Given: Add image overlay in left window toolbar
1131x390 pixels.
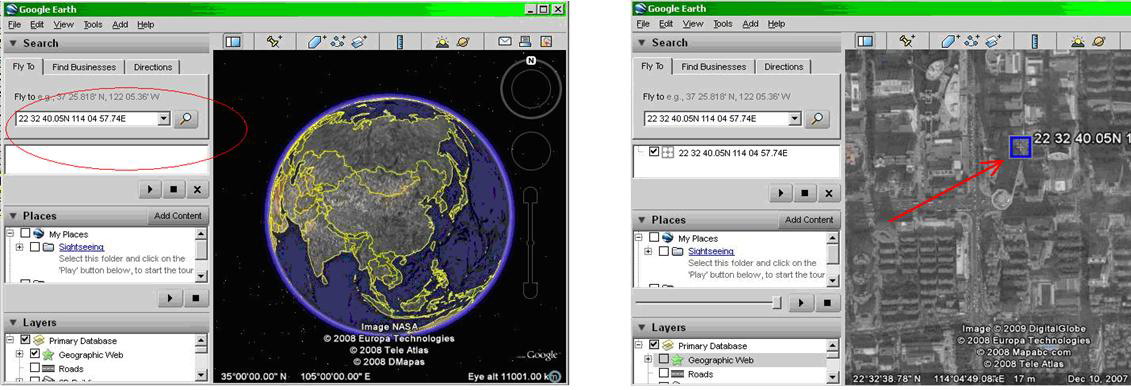Looking at the screenshot, I should click(x=359, y=42).
